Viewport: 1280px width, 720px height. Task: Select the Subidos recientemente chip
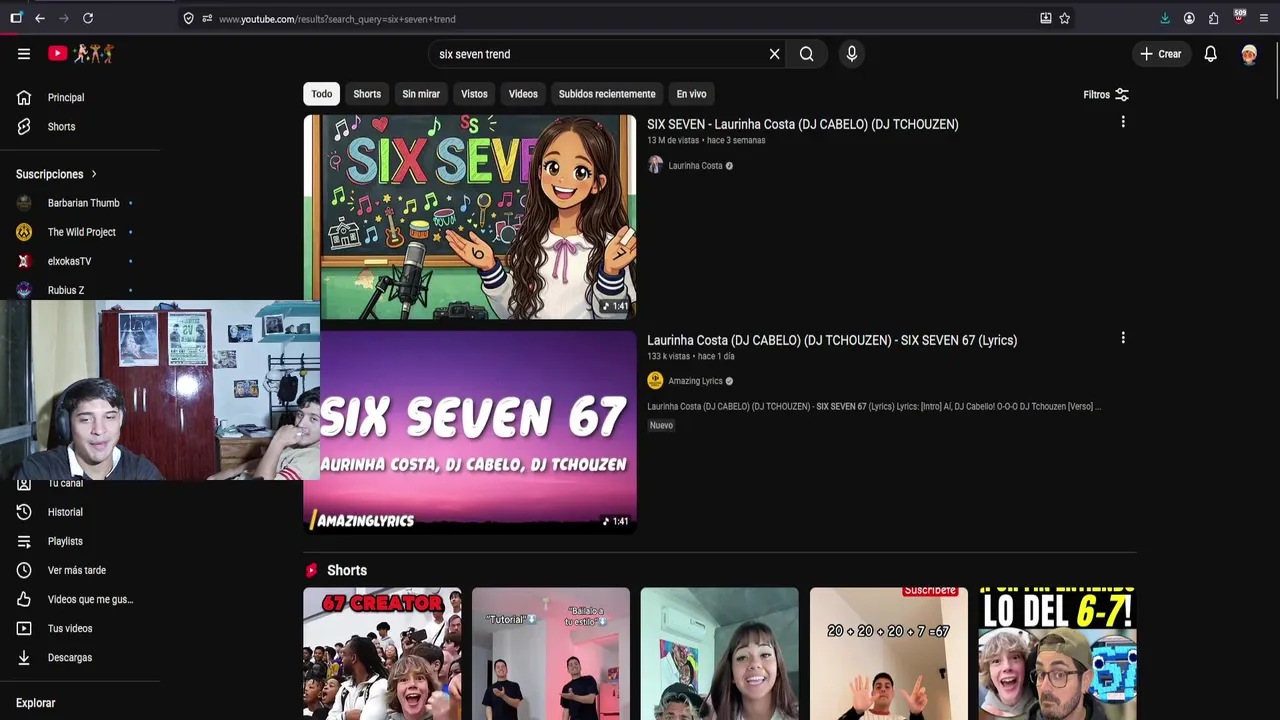coord(607,94)
